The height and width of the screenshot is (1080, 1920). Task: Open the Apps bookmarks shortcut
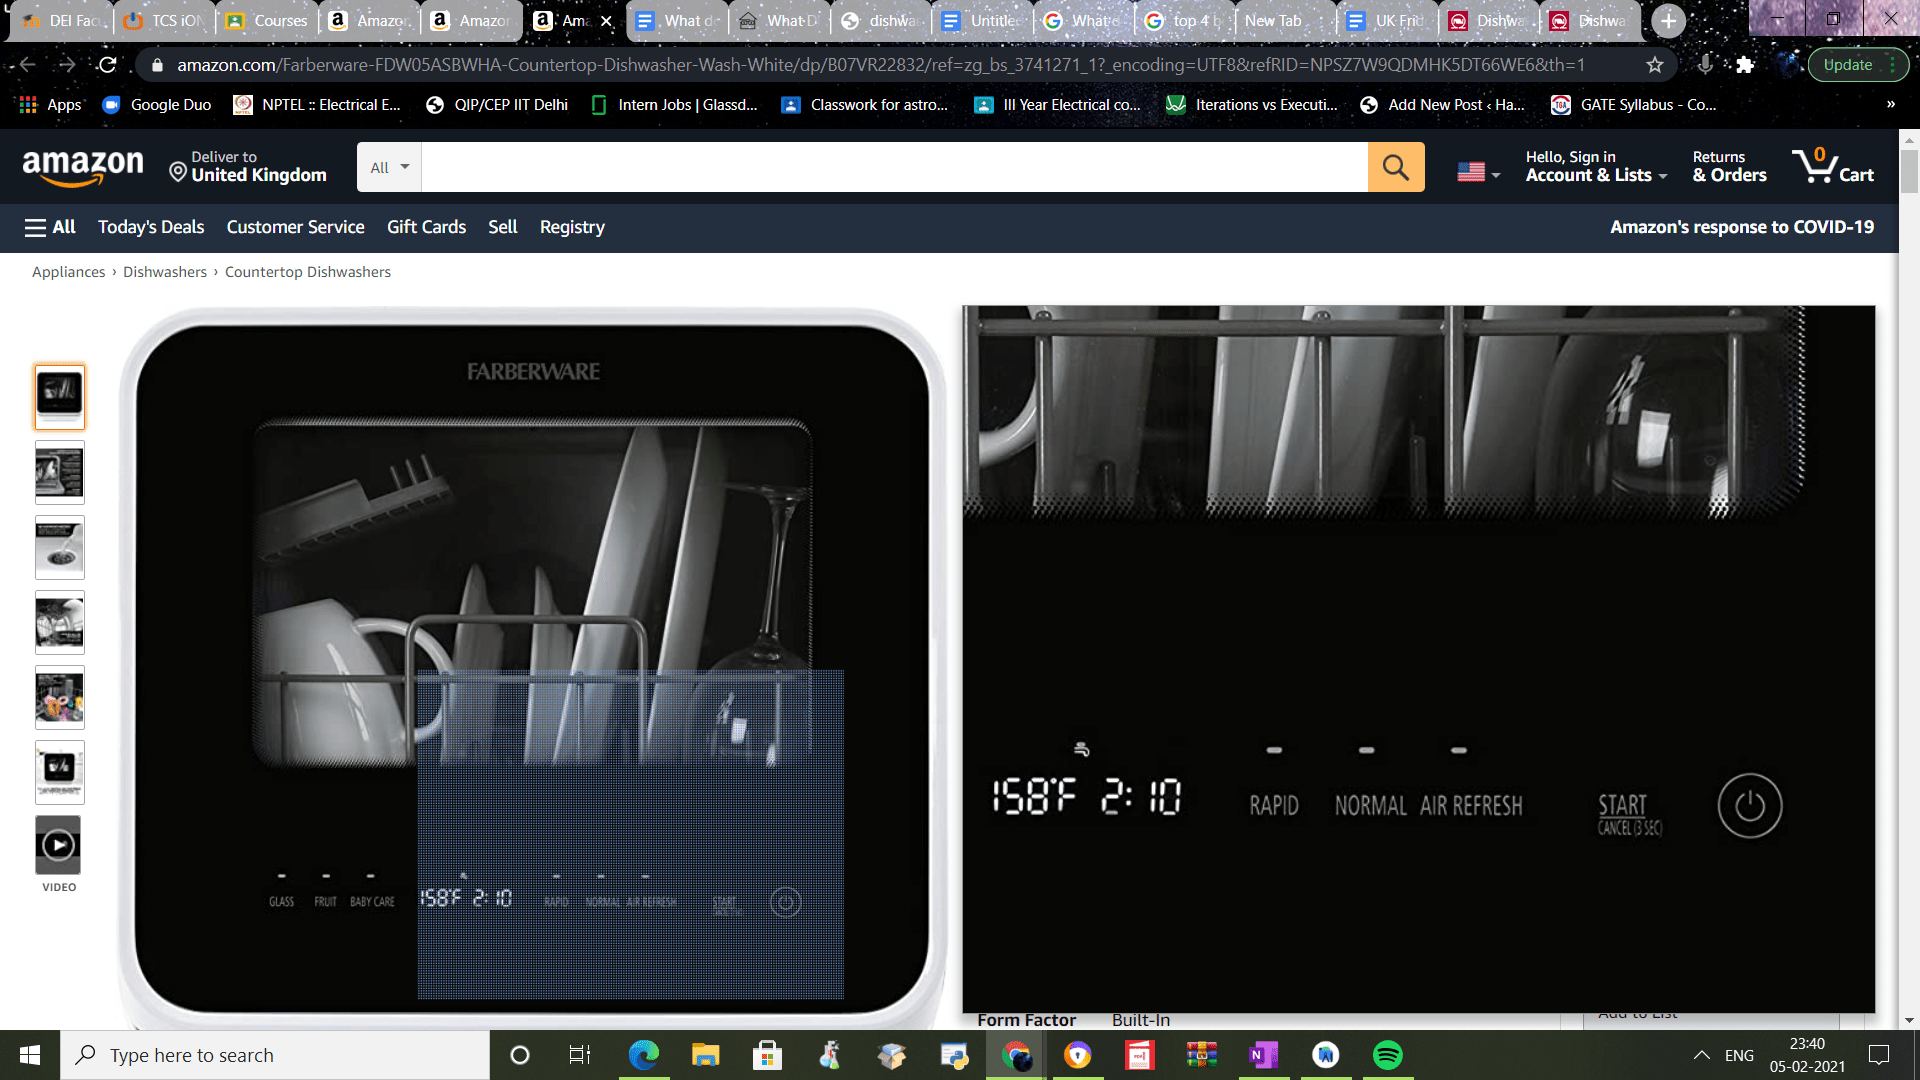[x=50, y=104]
